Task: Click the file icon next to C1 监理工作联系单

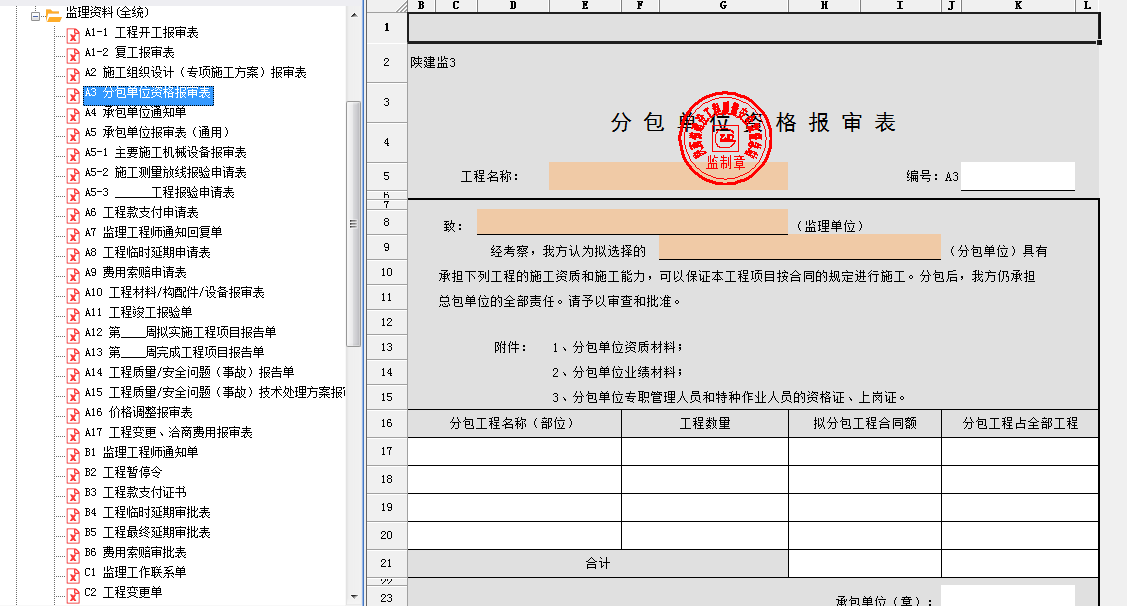Action: [73, 574]
